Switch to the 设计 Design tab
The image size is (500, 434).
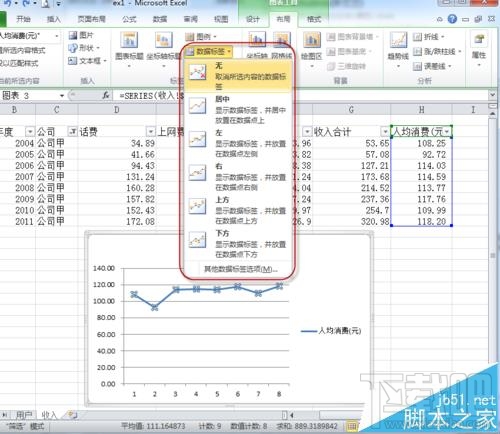click(x=253, y=19)
